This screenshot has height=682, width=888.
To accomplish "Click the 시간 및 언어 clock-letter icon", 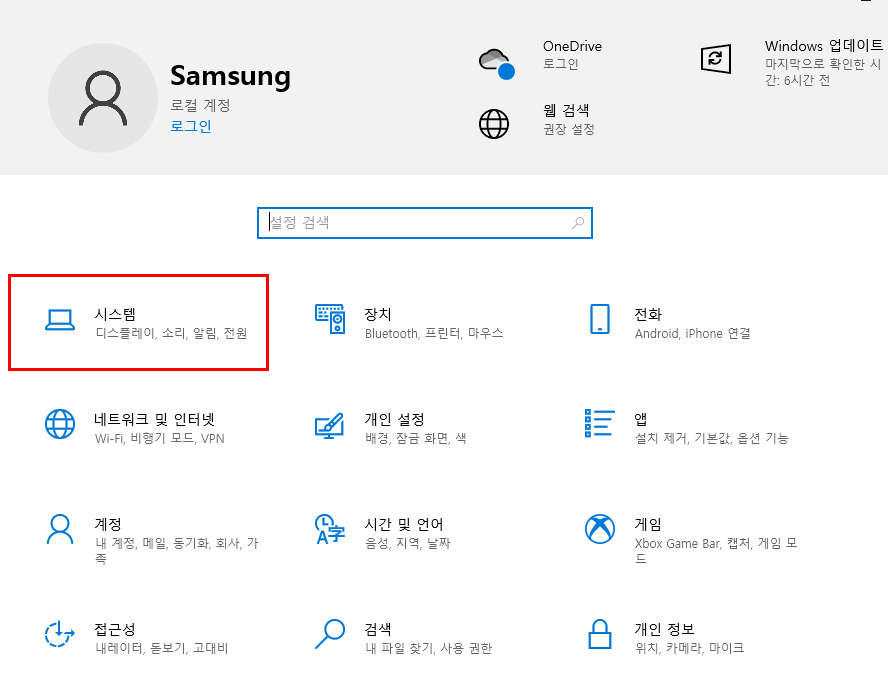I will point(330,529).
